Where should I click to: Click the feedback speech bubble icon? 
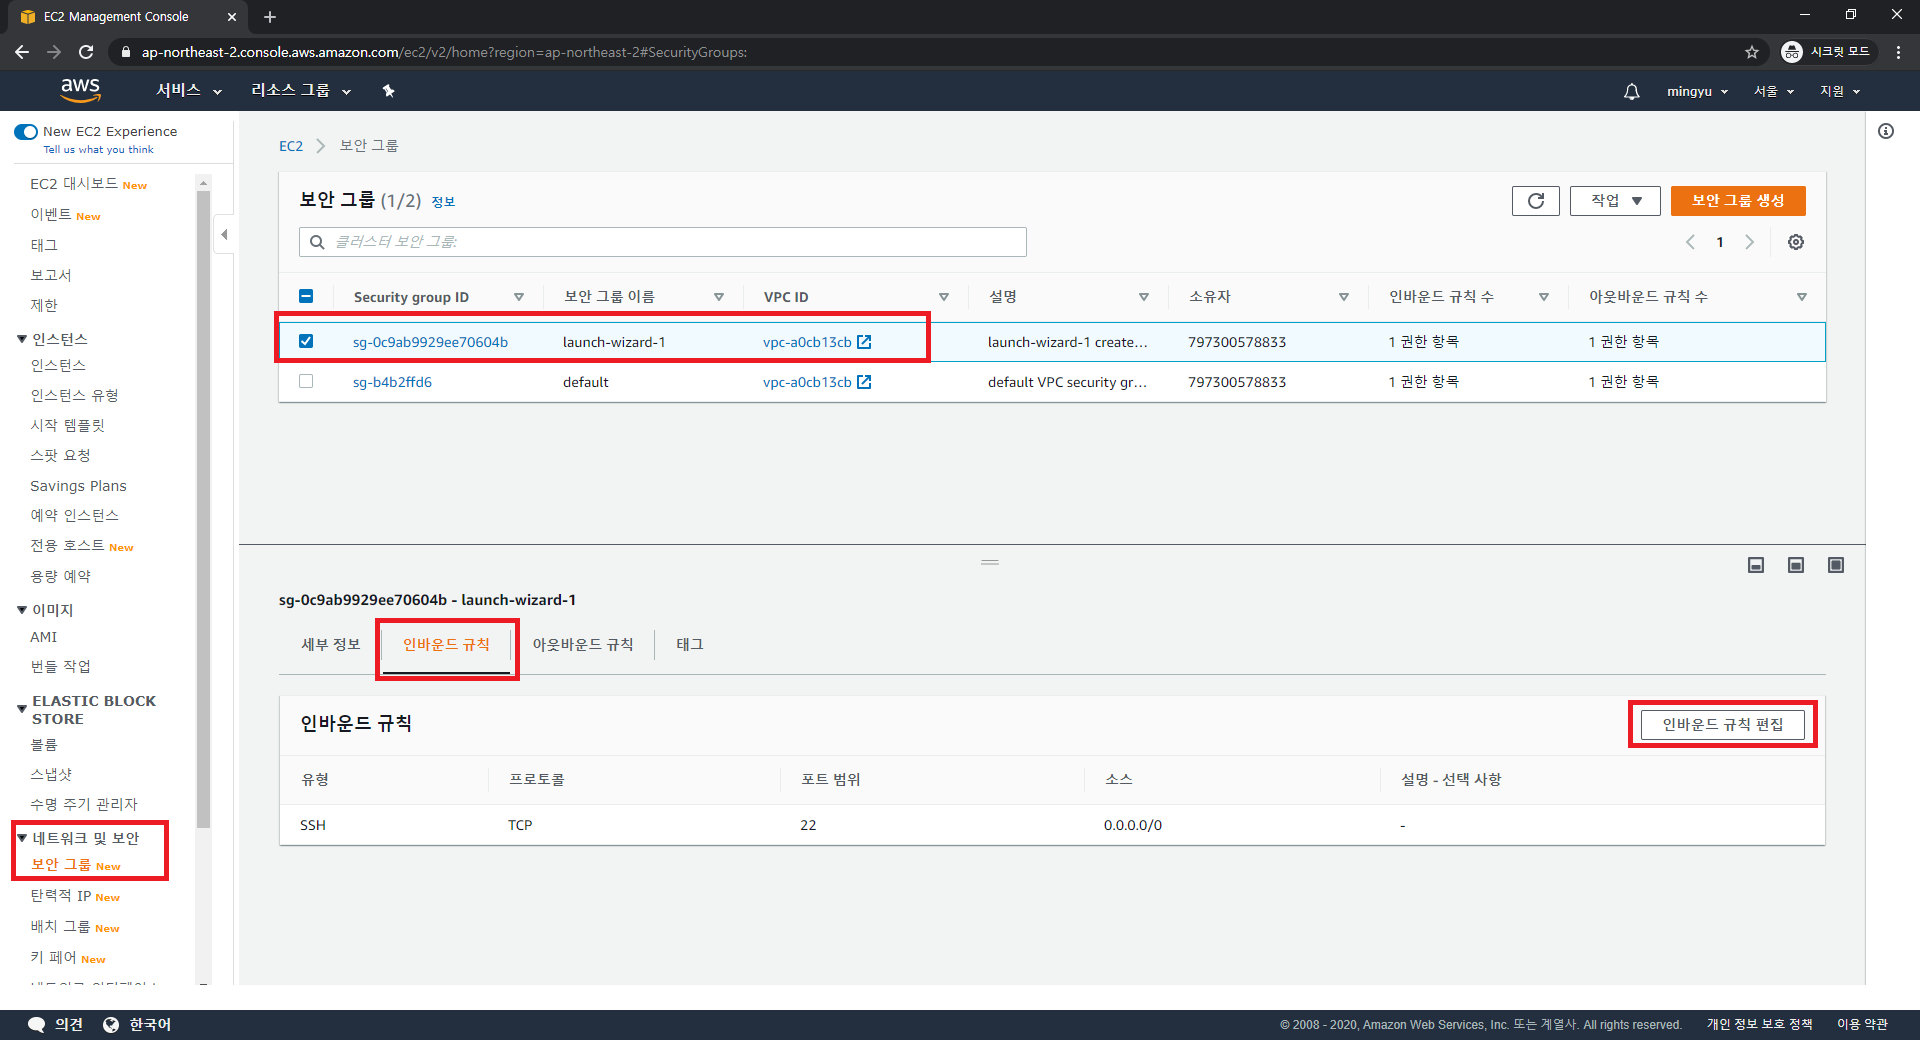click(36, 1024)
